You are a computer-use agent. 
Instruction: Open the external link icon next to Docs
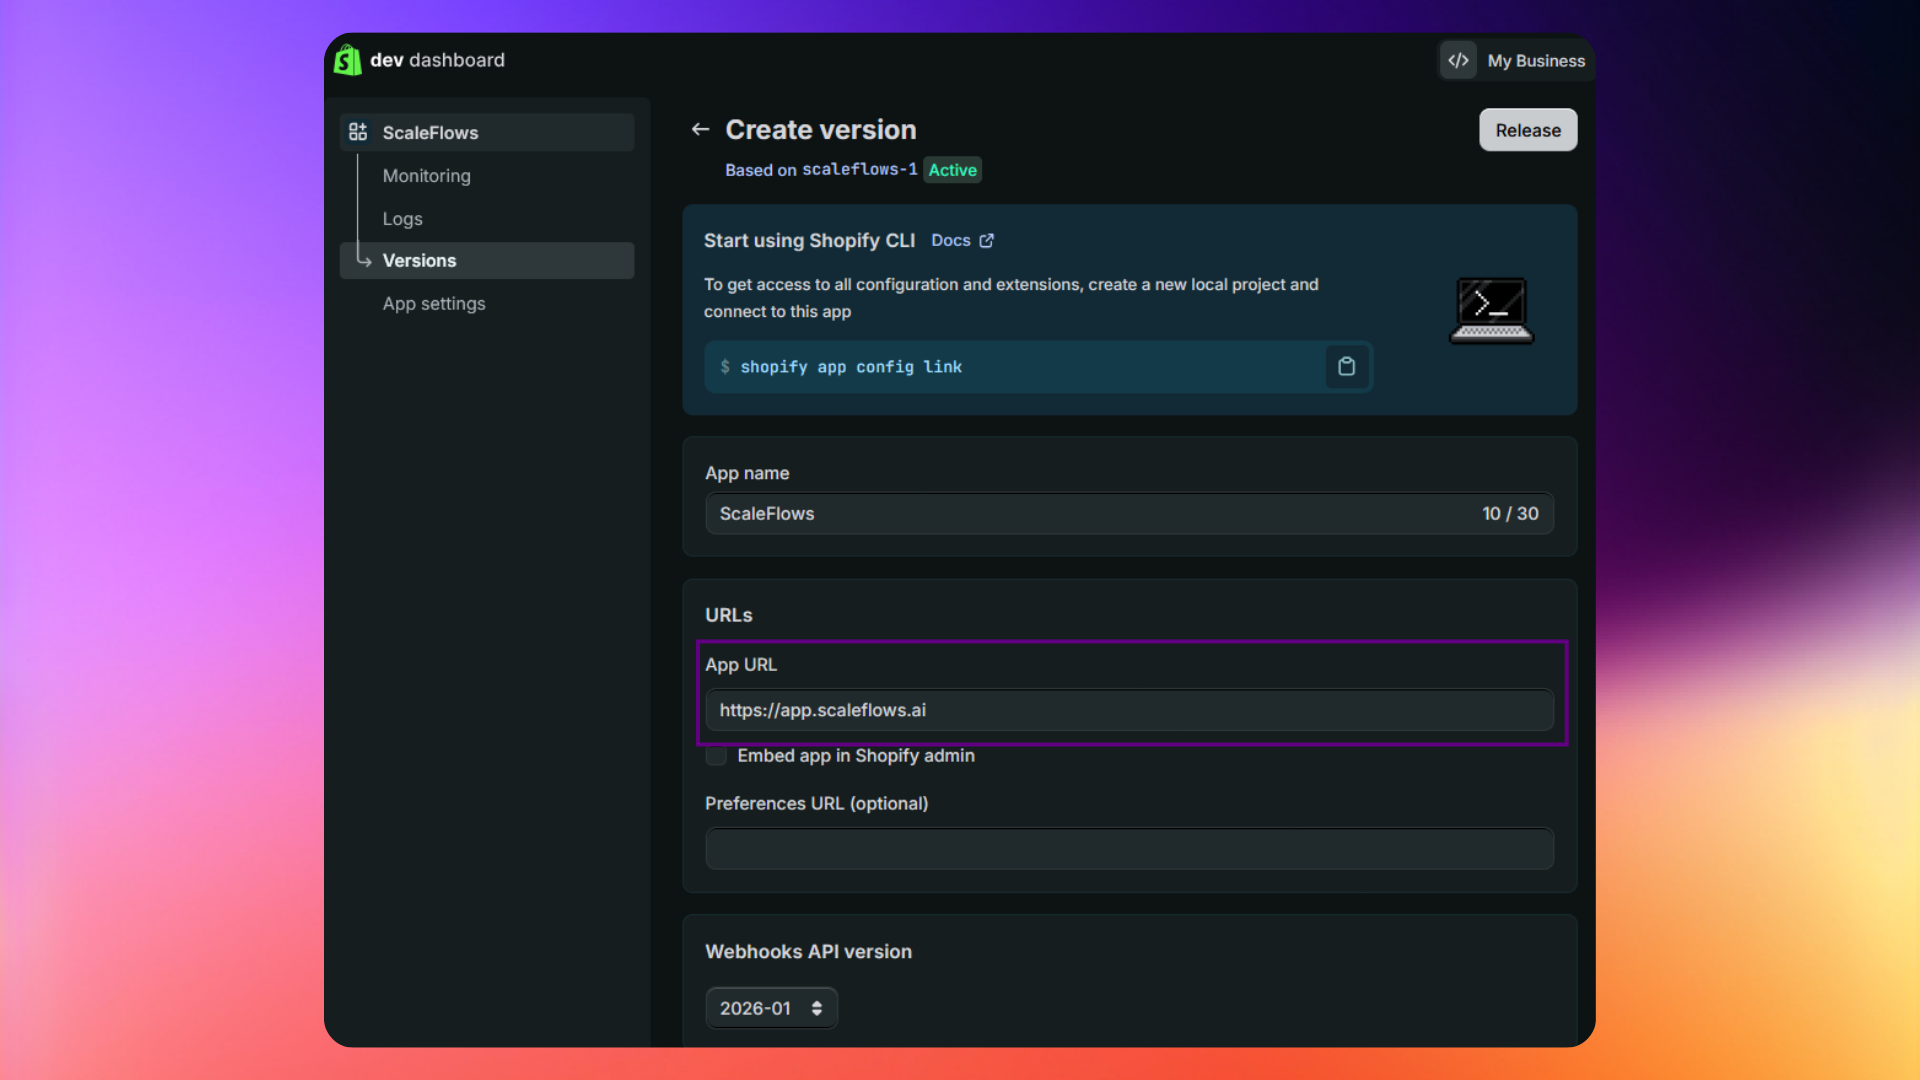987,241
